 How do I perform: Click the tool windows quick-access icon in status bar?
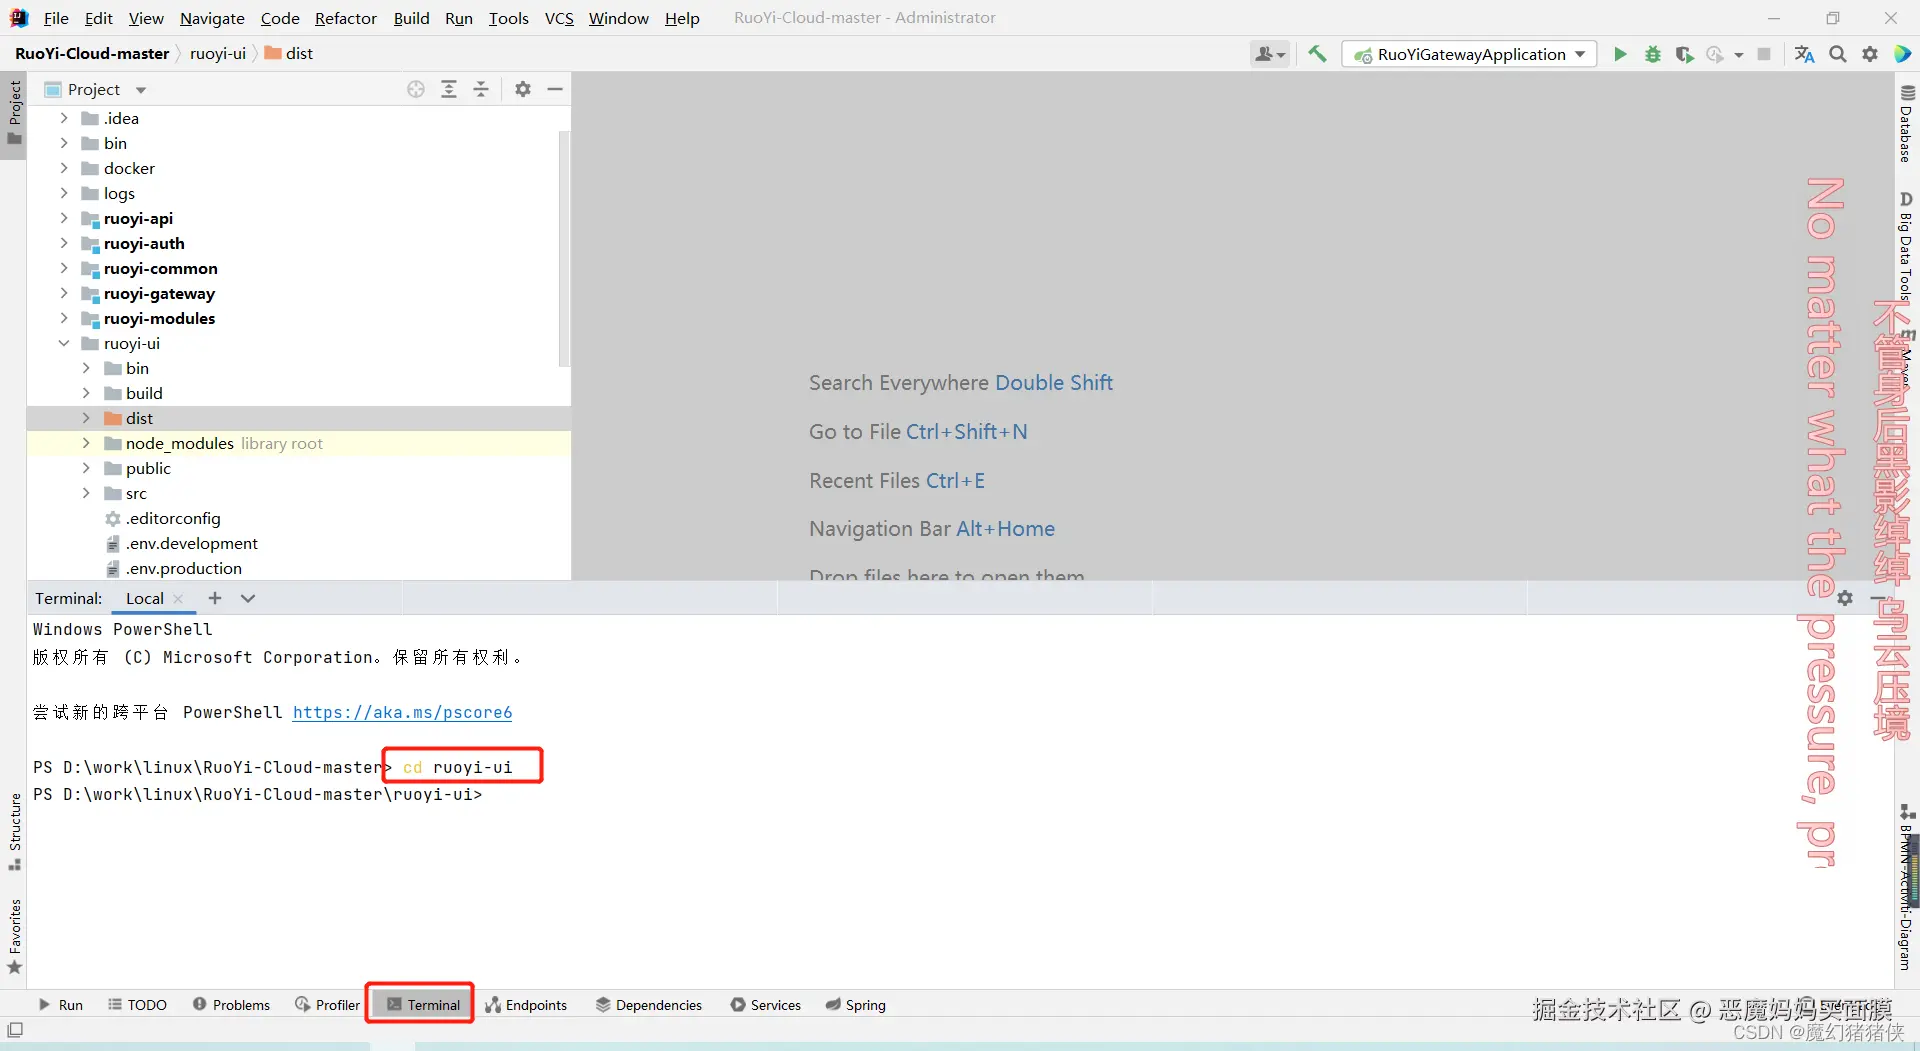(15, 1030)
